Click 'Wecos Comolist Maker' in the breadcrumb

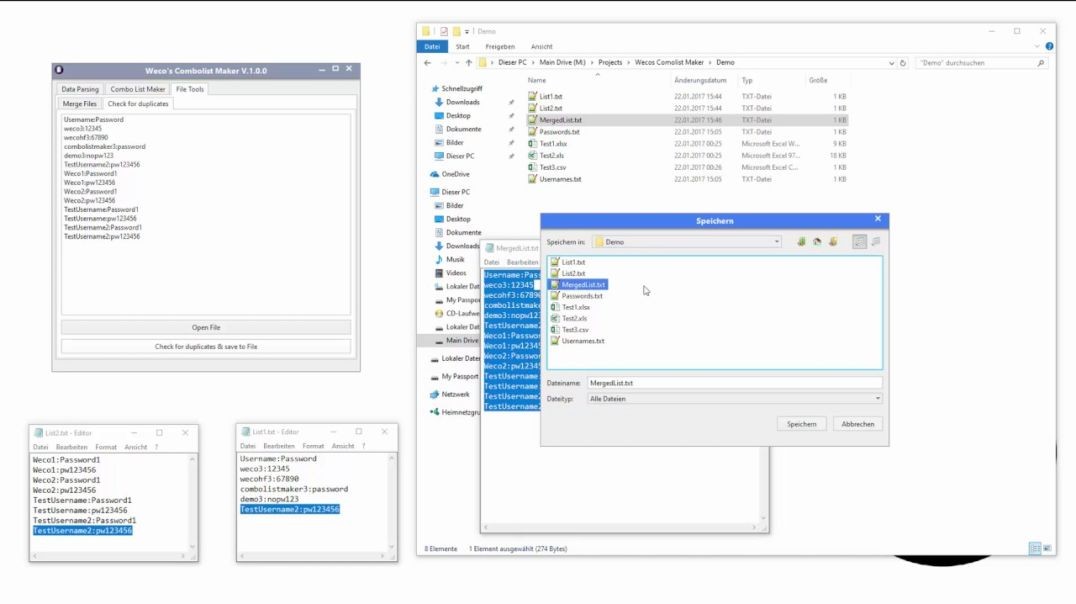coord(669,62)
